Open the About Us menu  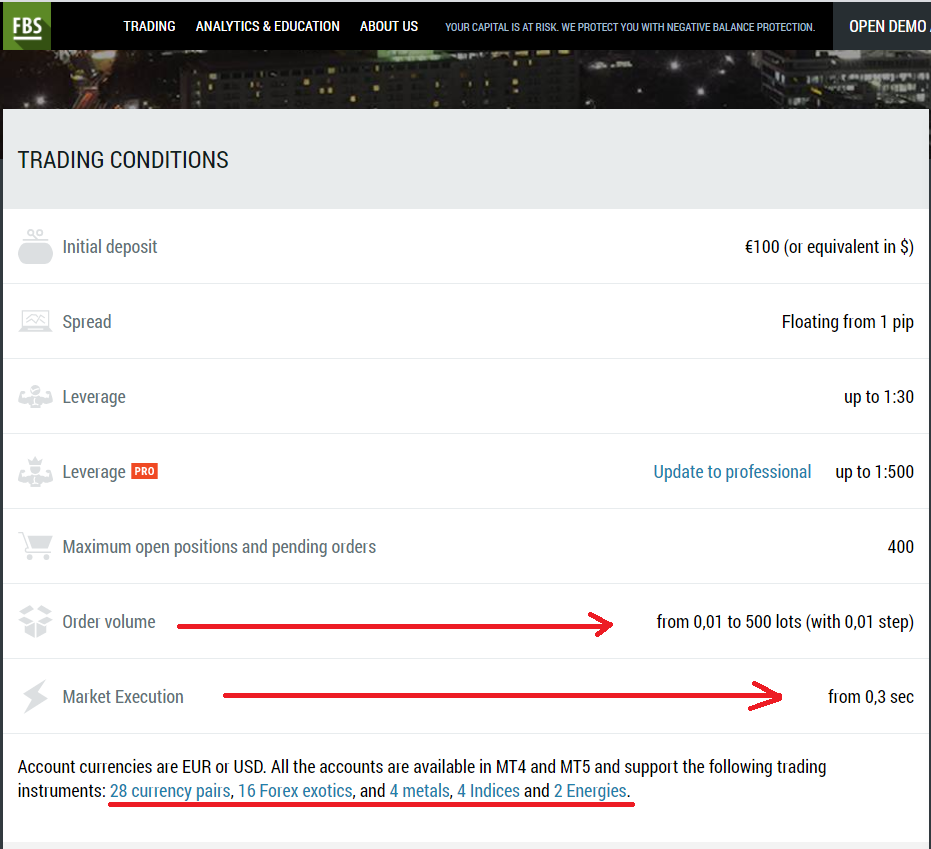tap(389, 26)
